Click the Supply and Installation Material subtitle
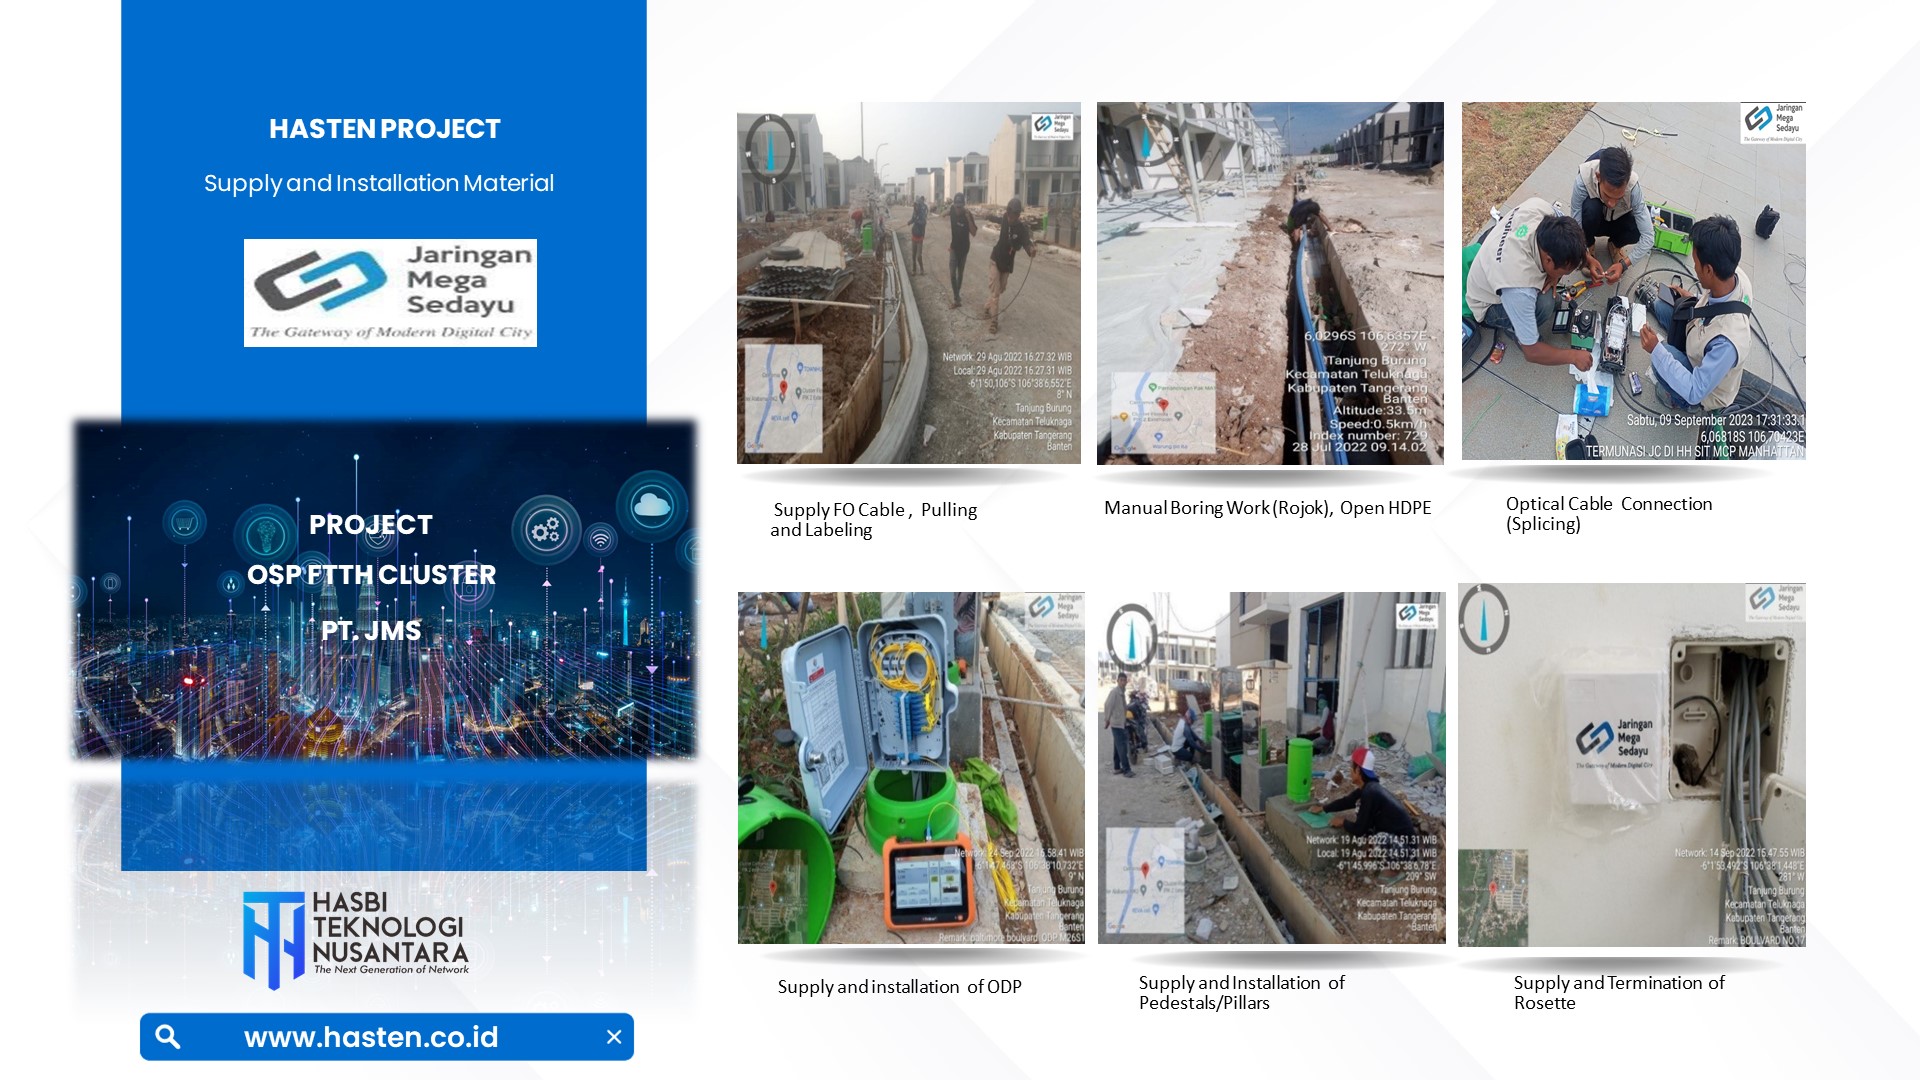 point(379,183)
